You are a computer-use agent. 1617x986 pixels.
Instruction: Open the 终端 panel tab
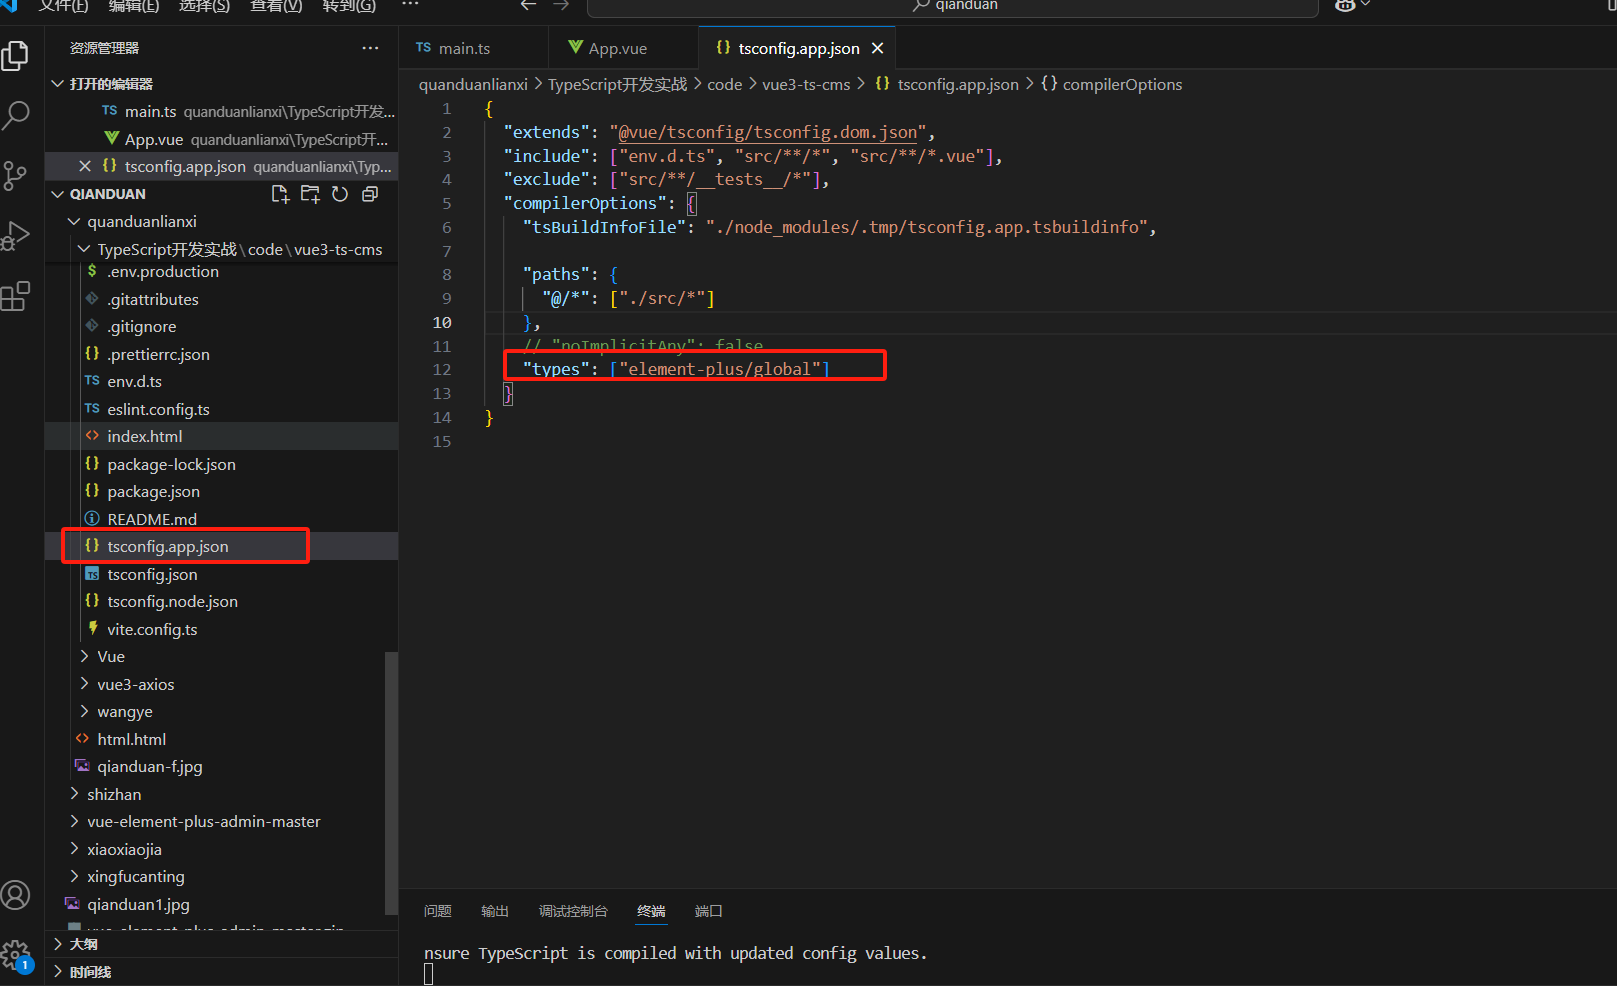pos(651,911)
